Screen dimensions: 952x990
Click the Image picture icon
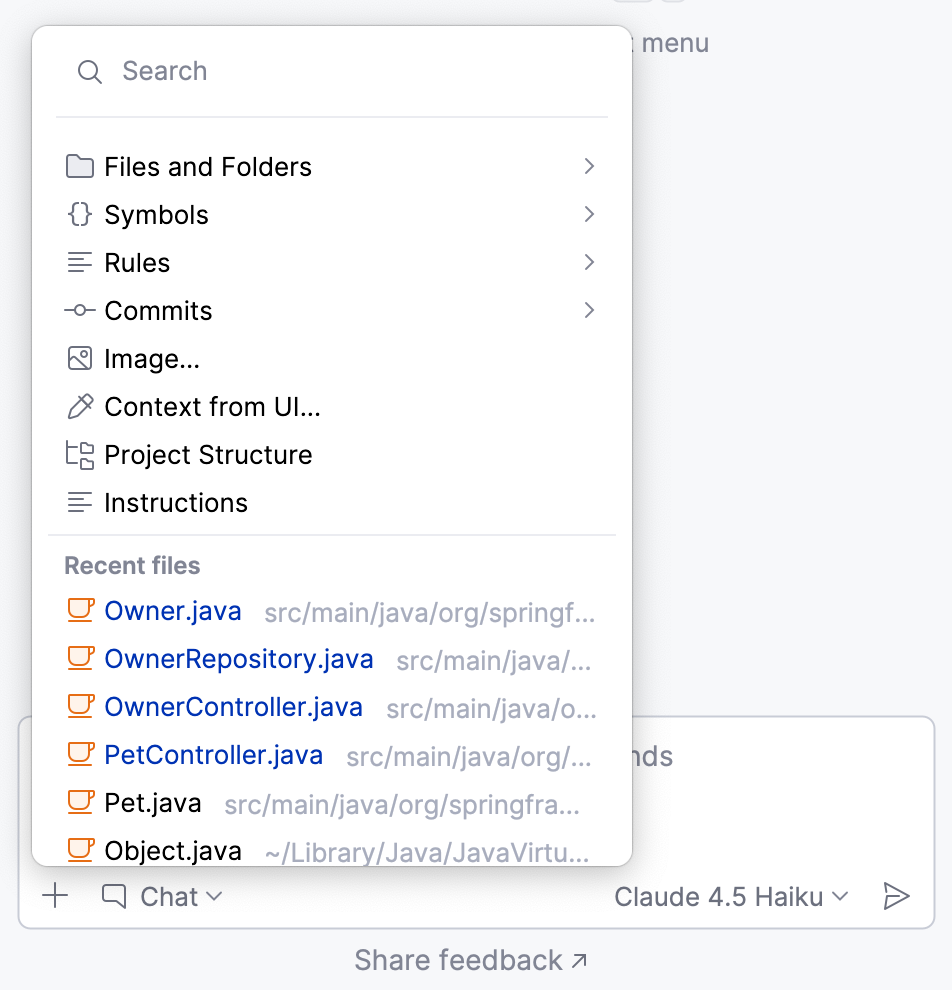pyautogui.click(x=79, y=359)
